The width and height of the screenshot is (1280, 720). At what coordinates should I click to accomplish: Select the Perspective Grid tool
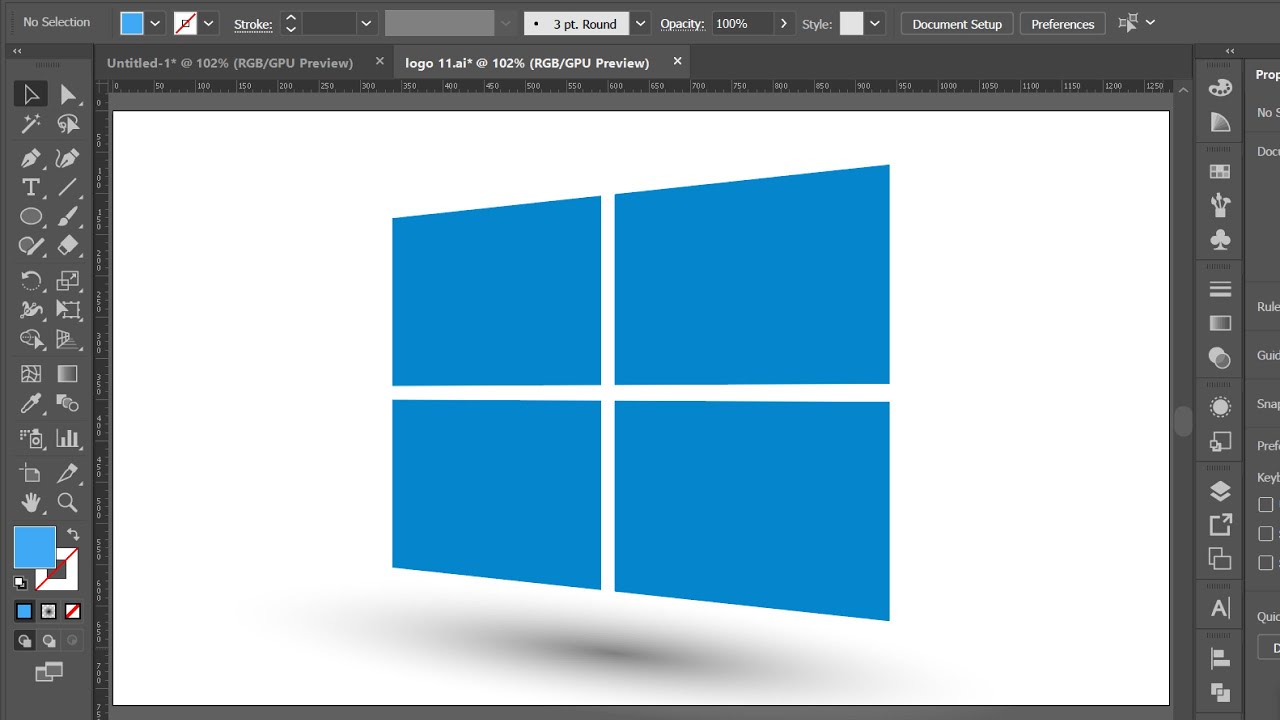click(x=68, y=340)
